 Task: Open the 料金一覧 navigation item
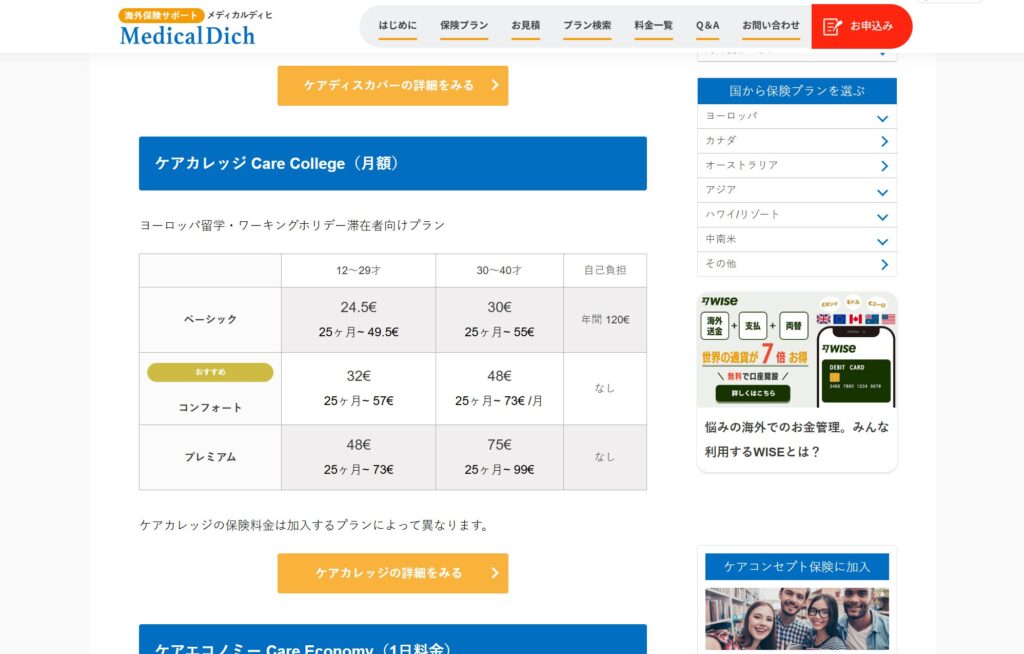coord(653,25)
